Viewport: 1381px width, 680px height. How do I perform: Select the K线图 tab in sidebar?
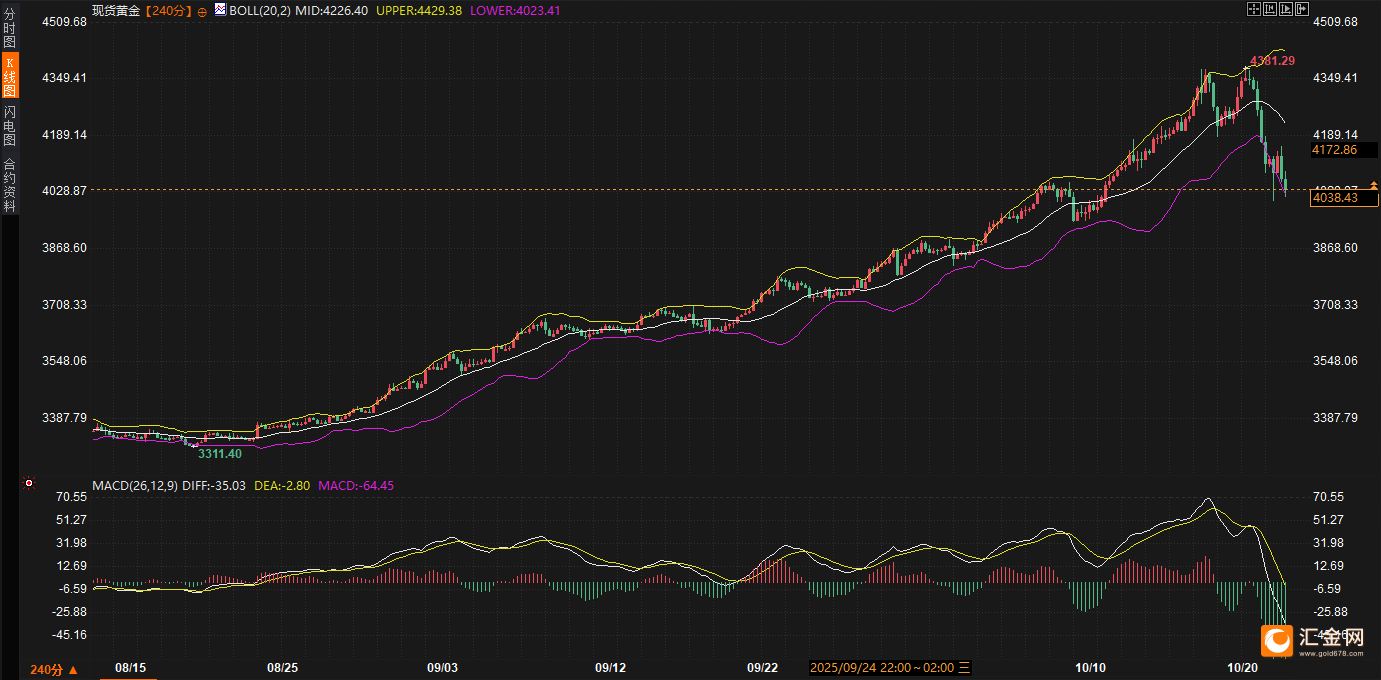(9, 76)
